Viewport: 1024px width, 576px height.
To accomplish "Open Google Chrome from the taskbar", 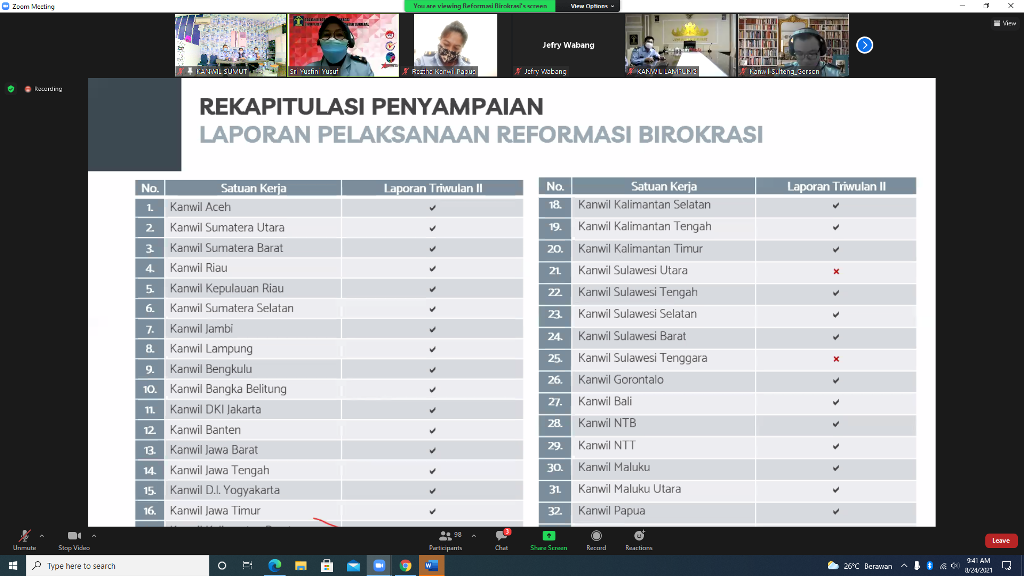I will [x=405, y=566].
